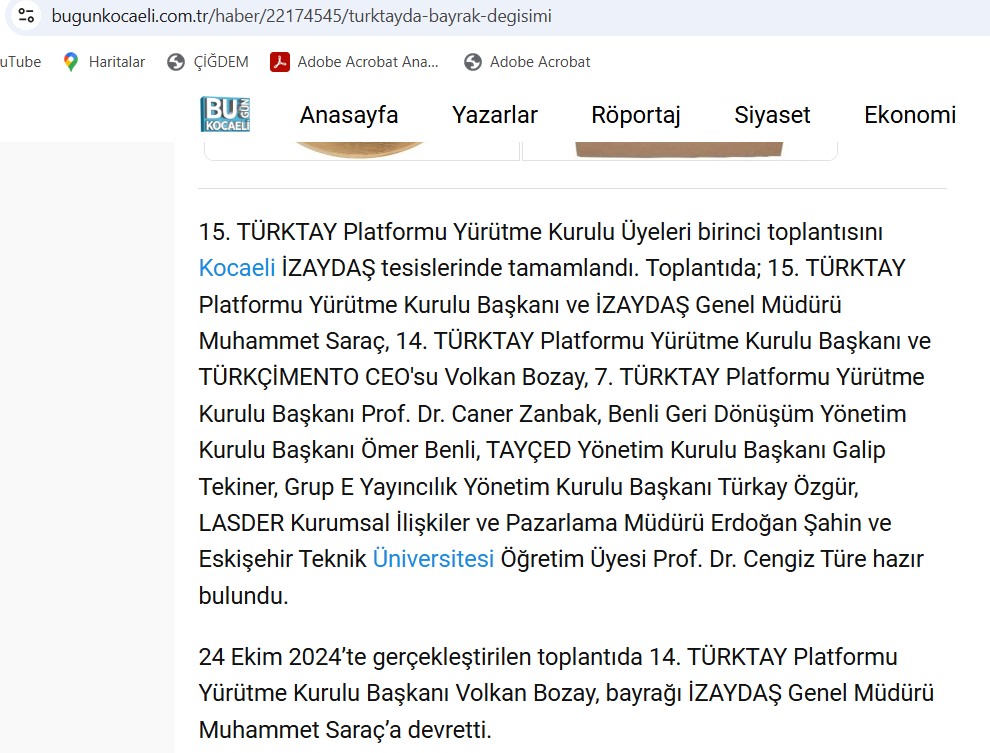
Task: Open the ÇİĞDEM bookmark
Action: 208,62
